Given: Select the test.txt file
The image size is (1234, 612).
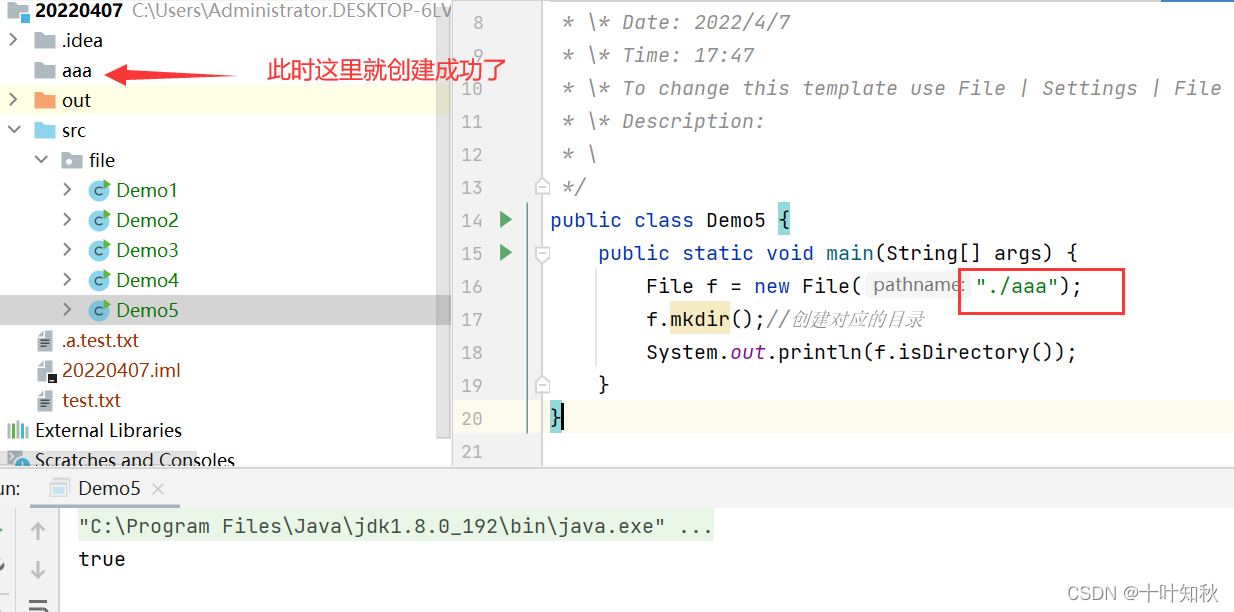Looking at the screenshot, I should click(x=91, y=400).
